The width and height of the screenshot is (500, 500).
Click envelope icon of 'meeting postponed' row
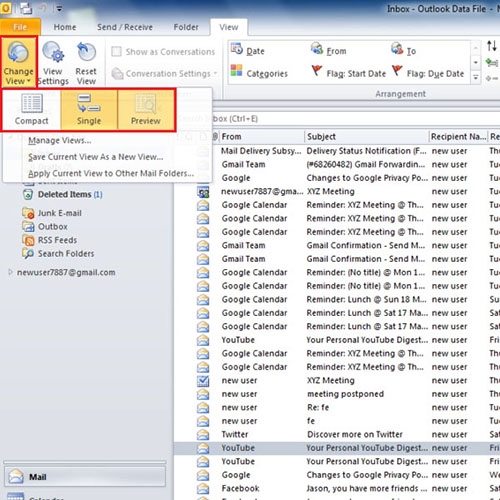[203, 394]
